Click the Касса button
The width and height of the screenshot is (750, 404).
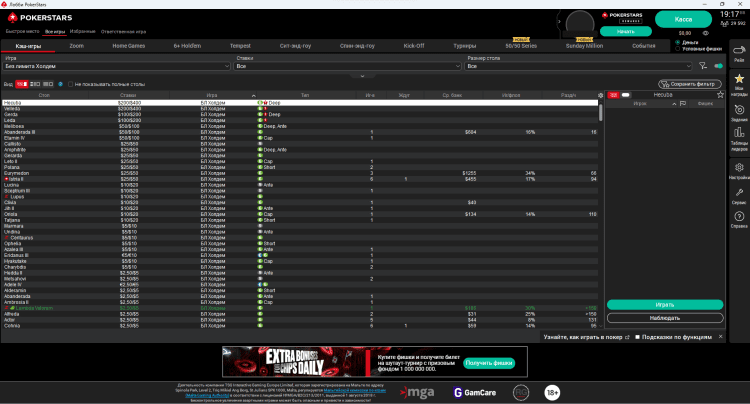[683, 20]
